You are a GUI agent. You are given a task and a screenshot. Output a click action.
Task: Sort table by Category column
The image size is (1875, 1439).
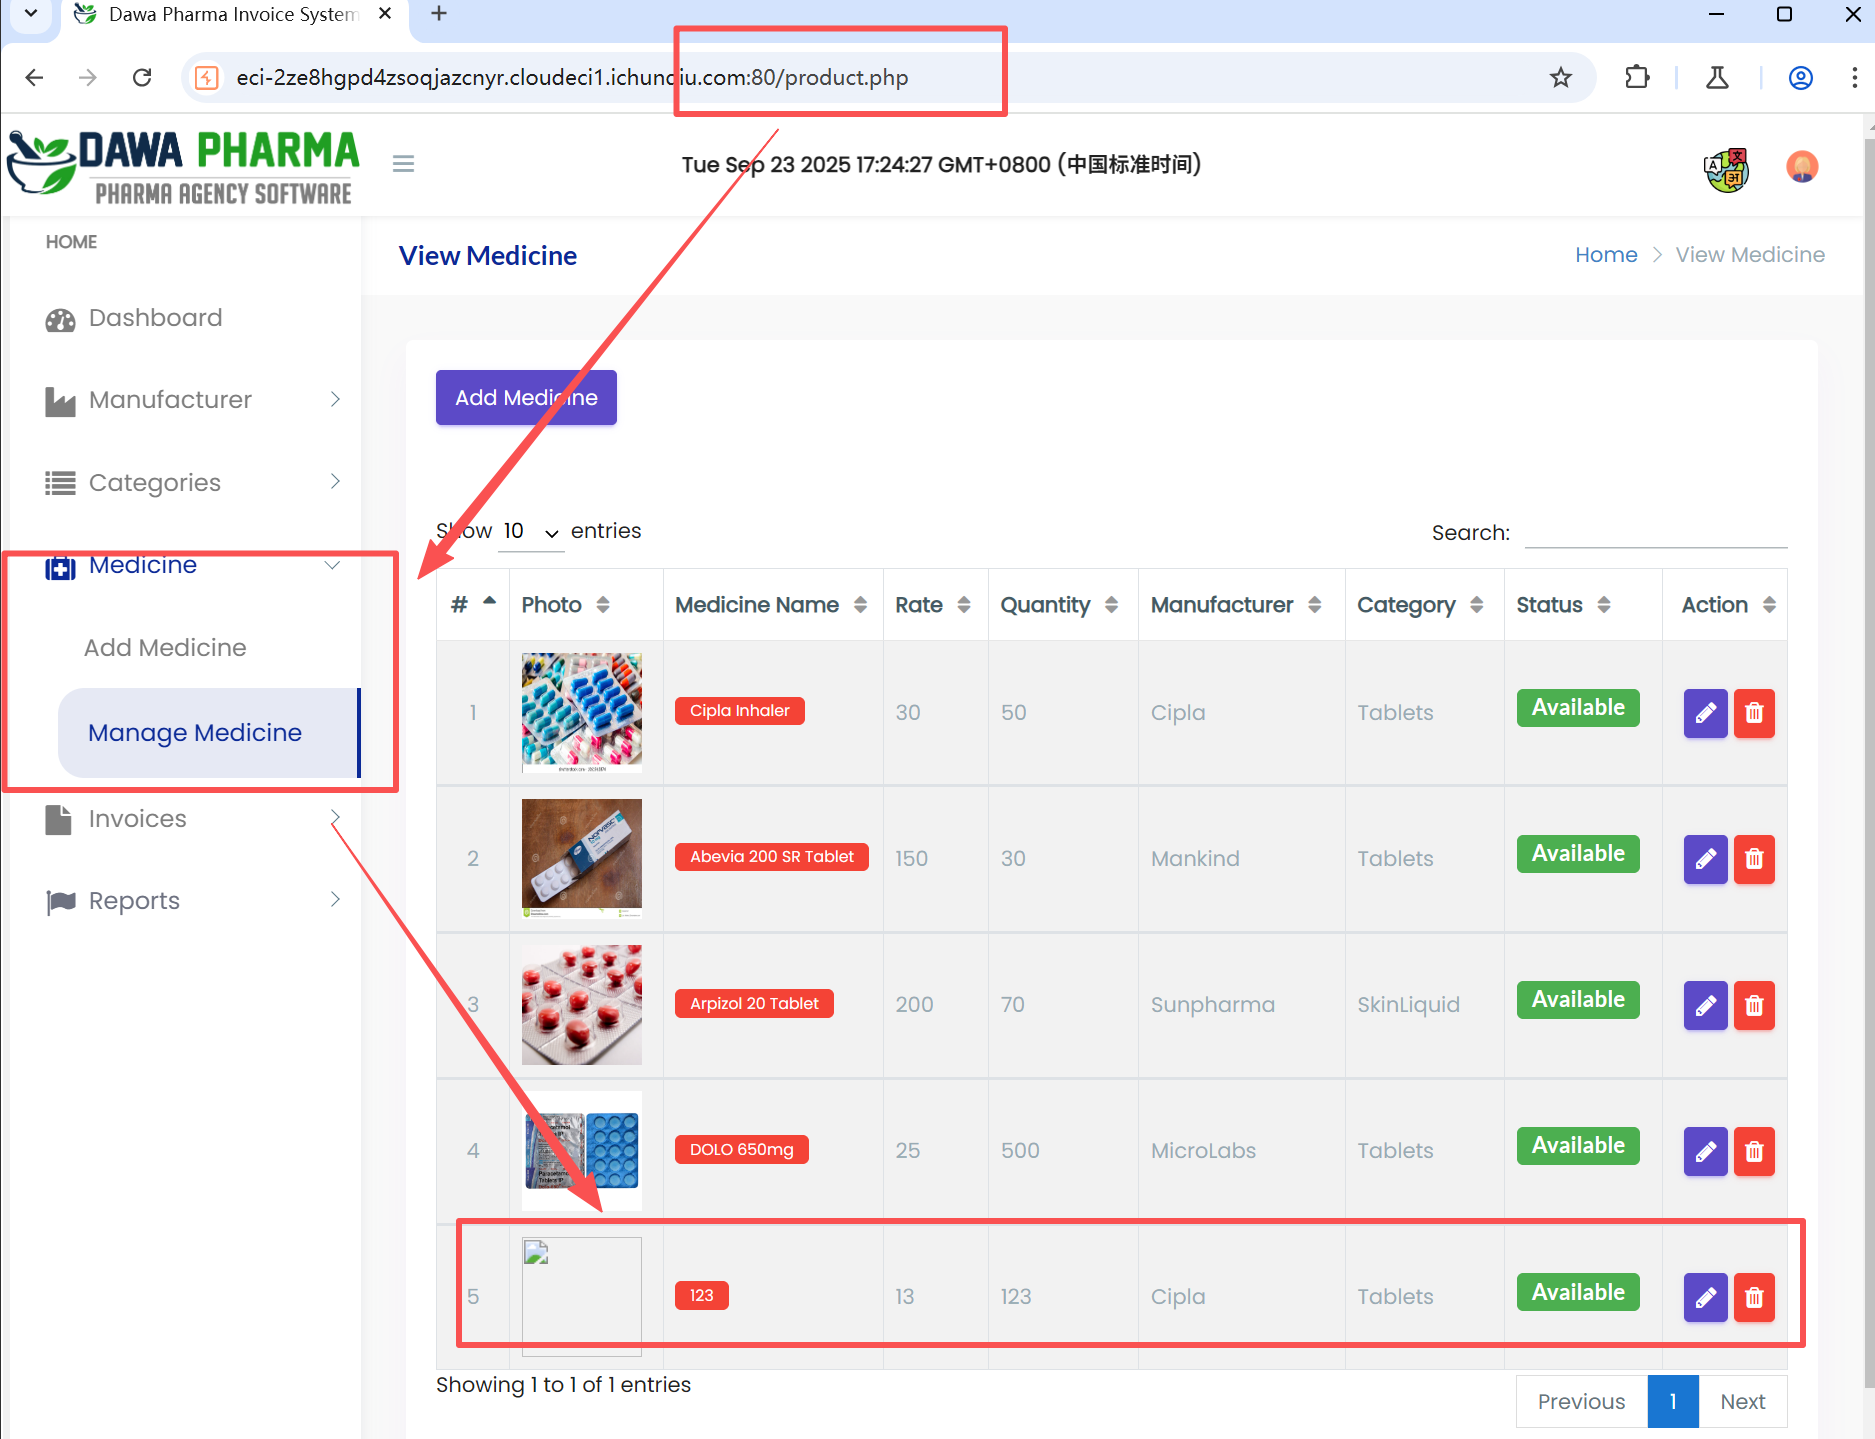1423,605
